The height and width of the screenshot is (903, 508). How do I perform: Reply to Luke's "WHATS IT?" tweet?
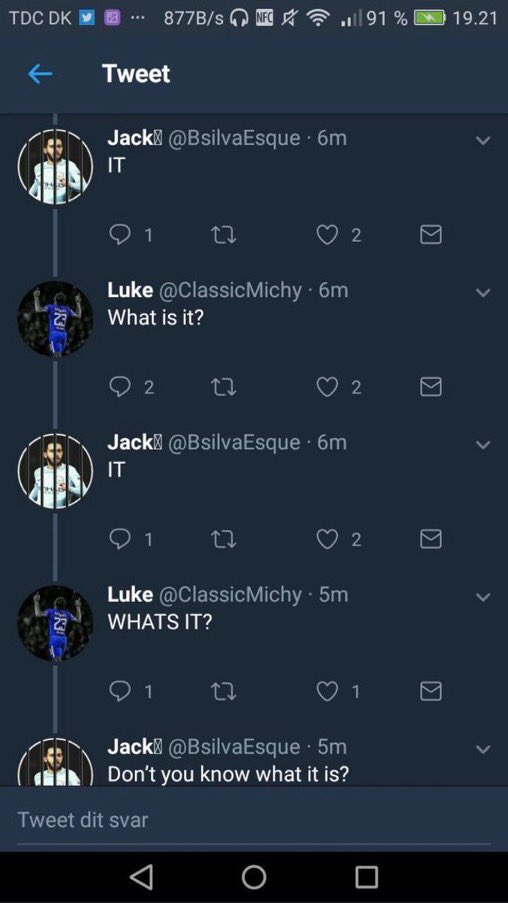[120, 691]
